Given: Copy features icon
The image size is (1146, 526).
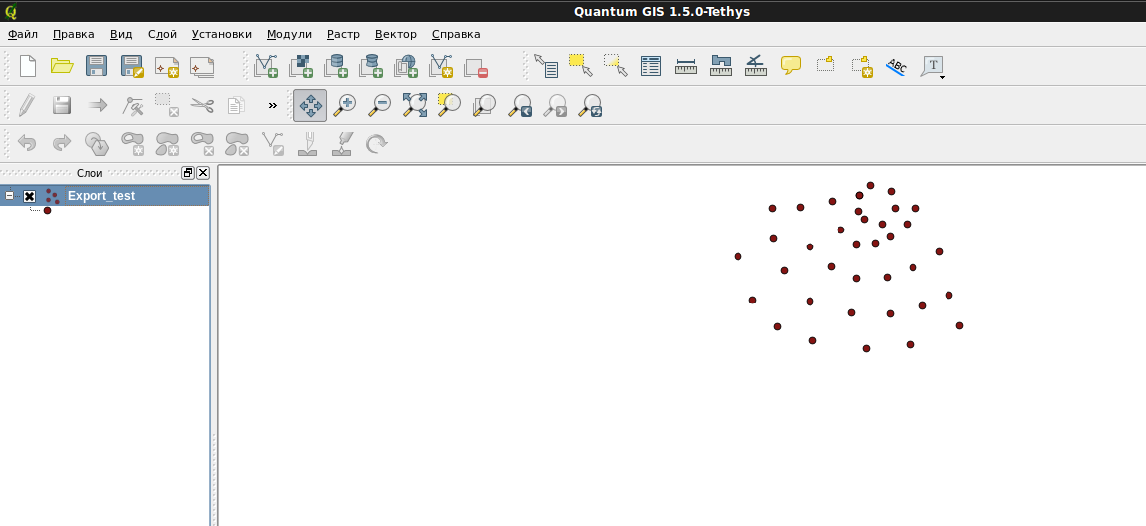Looking at the screenshot, I should (x=235, y=105).
